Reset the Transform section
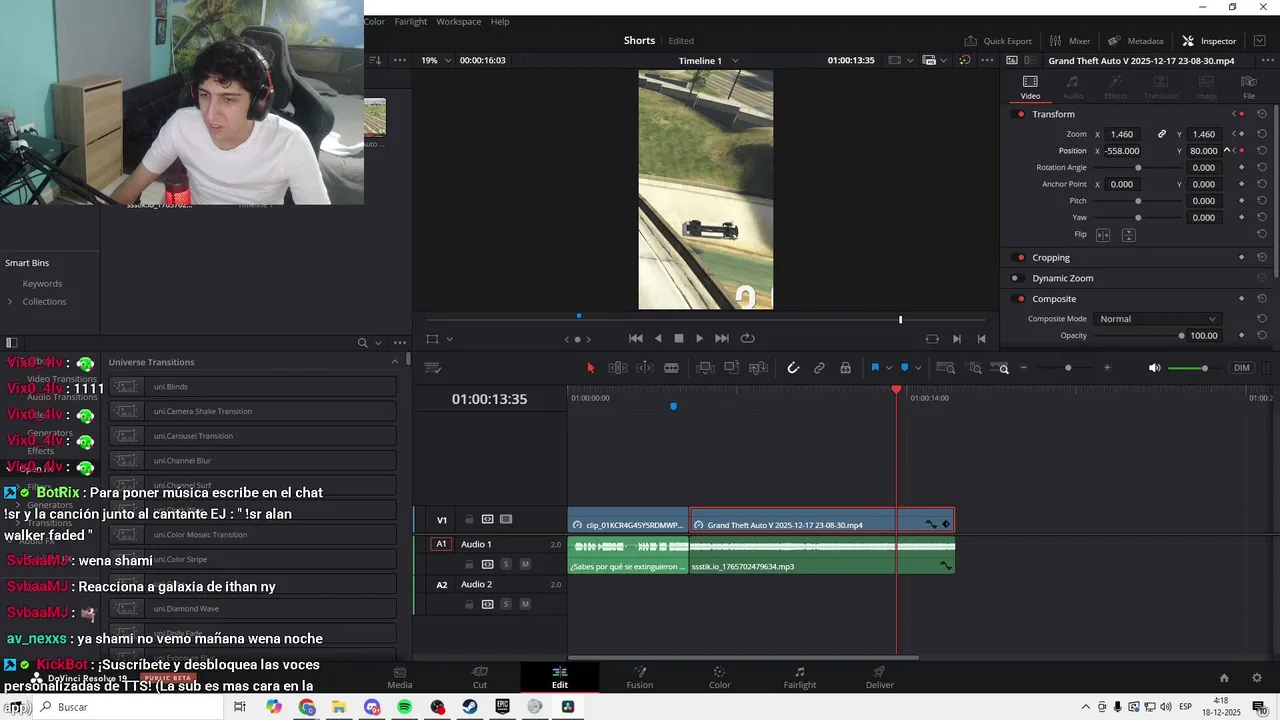The image size is (1280, 720). pos(1262,114)
